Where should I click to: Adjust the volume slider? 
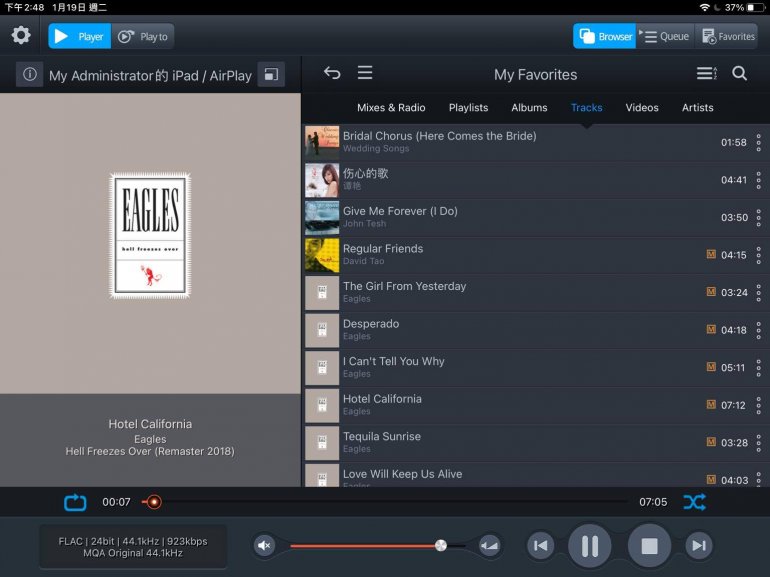tap(377, 546)
